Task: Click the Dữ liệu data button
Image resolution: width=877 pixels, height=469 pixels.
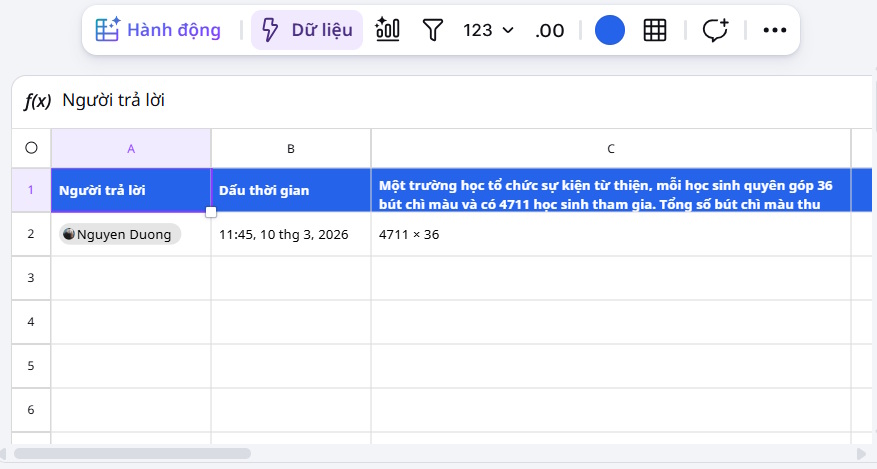Action: [307, 30]
